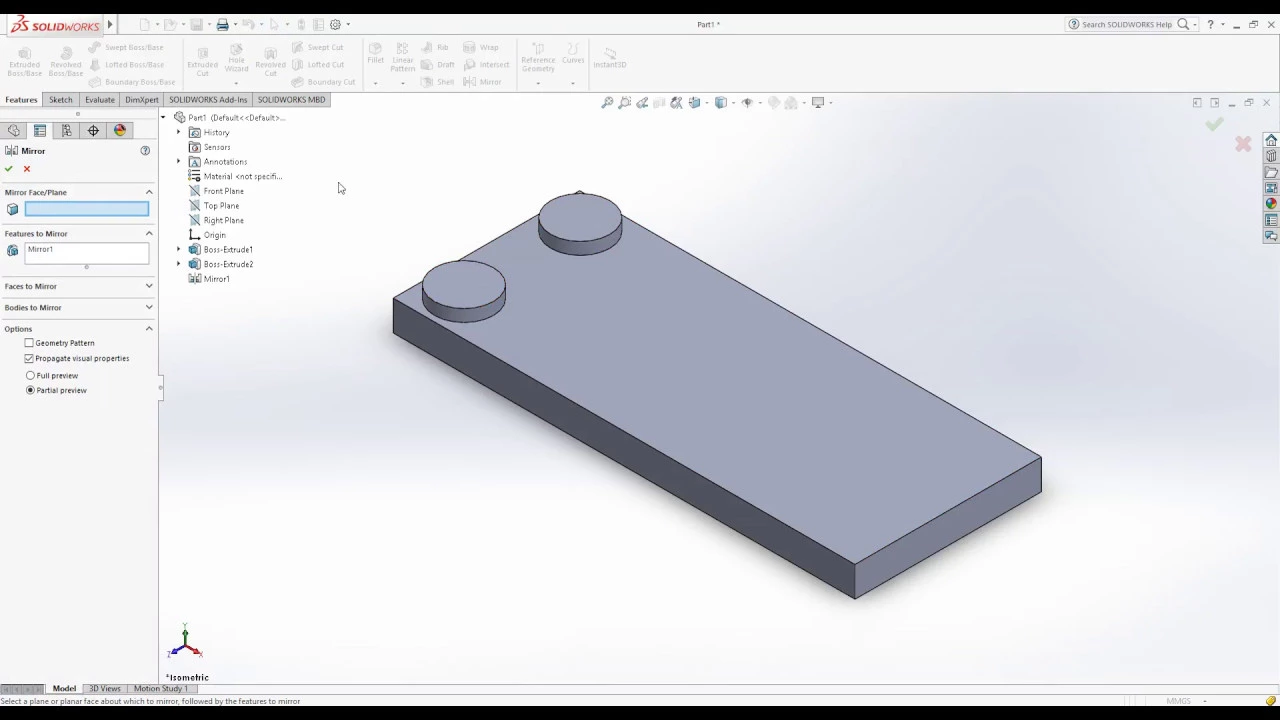Viewport: 1280px width, 720px height.
Task: Enable the Geometry Pattern checkbox
Action: pos(29,343)
